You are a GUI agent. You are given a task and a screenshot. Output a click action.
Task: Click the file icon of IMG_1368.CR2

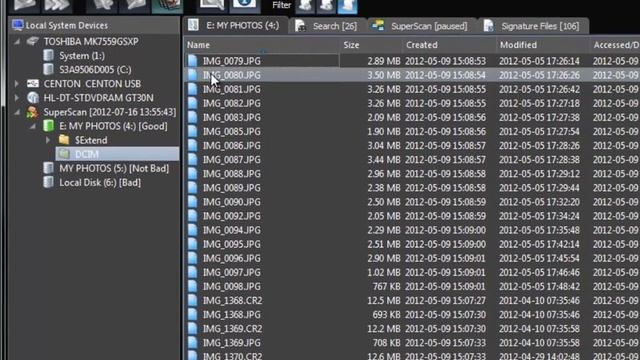[x=193, y=300]
